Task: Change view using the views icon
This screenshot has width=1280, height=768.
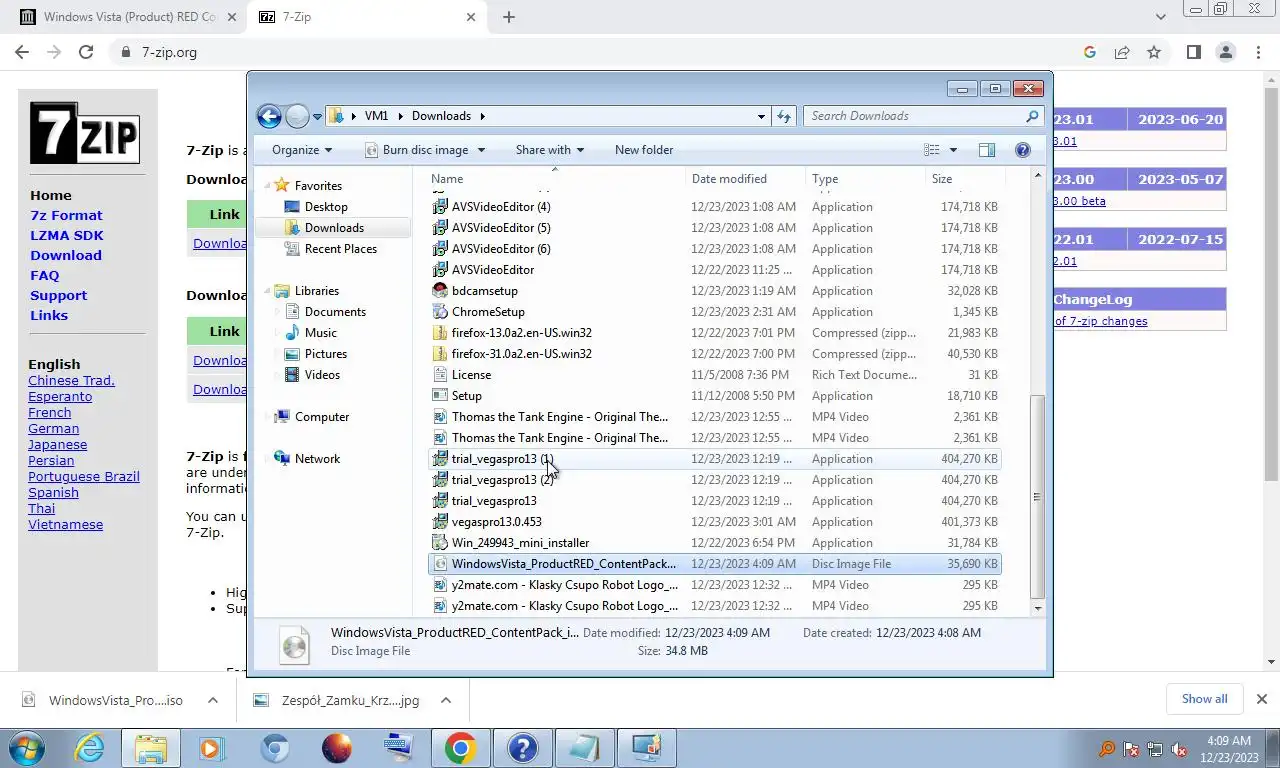Action: tap(932, 150)
